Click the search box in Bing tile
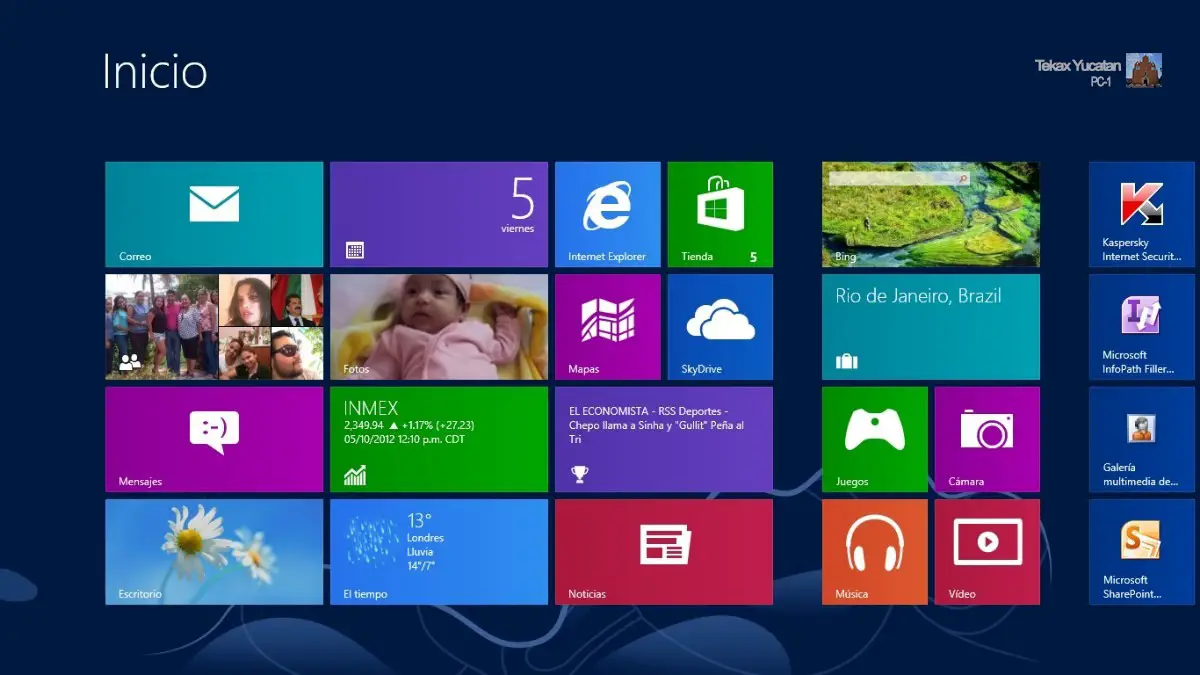The width and height of the screenshot is (1200, 675). 899,178
